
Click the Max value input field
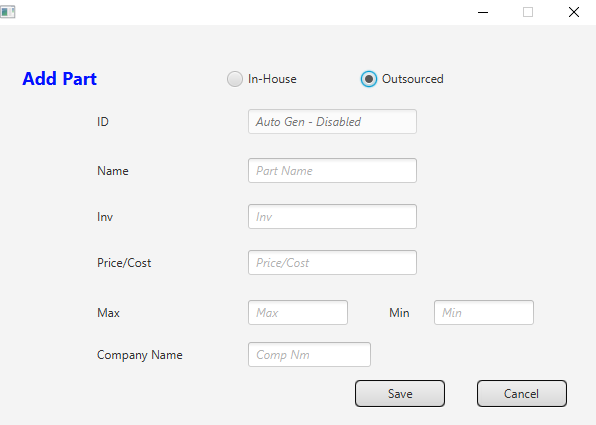[298, 312]
